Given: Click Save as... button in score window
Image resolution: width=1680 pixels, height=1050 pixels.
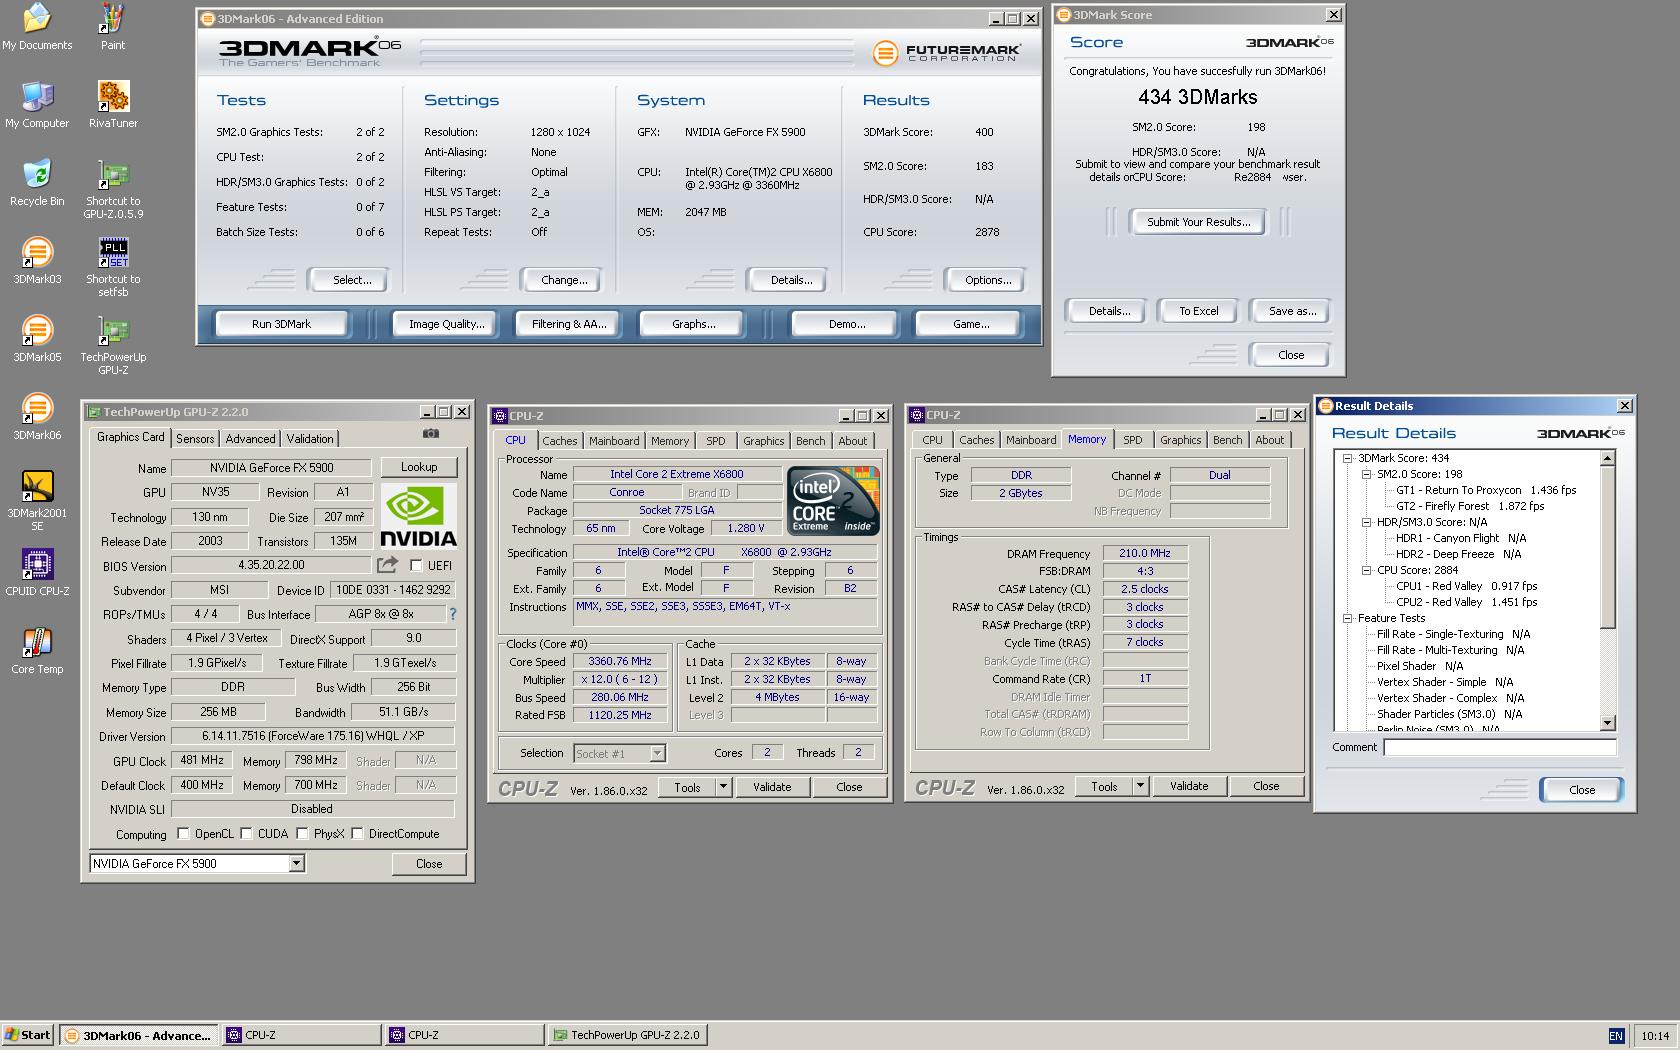Looking at the screenshot, I should pyautogui.click(x=1292, y=311).
